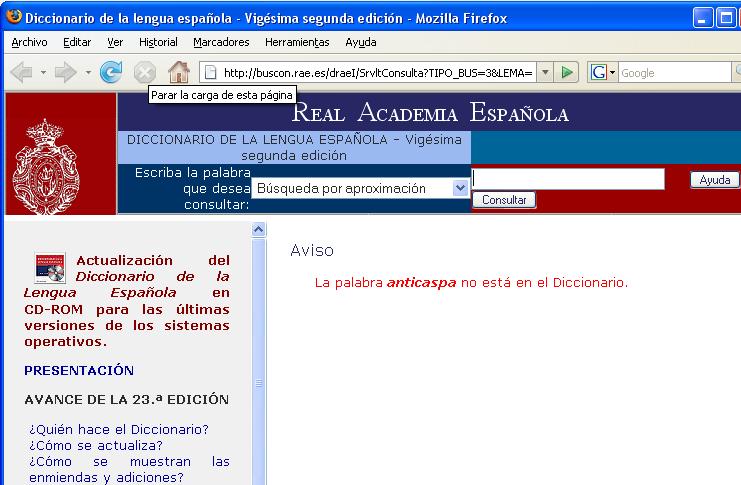Click the Forward navigation arrow
The height and width of the screenshot is (485, 741).
tap(66, 72)
